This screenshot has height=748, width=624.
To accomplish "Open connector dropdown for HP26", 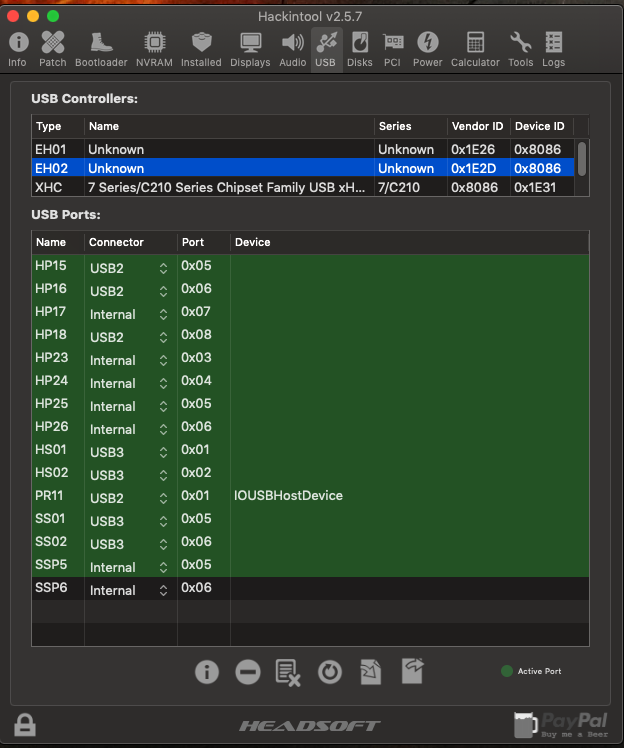I will click(x=129, y=429).
